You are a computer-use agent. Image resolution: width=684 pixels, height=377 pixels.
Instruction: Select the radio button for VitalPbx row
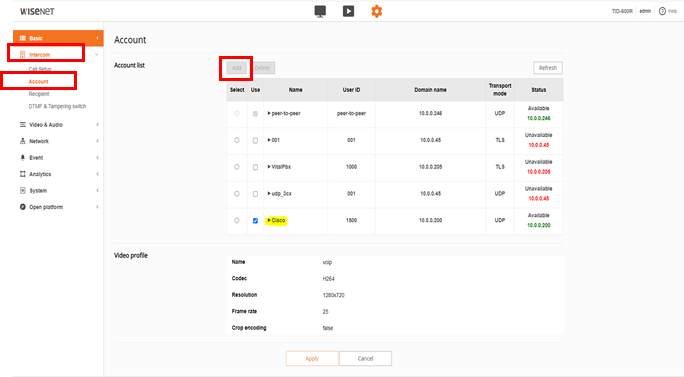point(237,167)
